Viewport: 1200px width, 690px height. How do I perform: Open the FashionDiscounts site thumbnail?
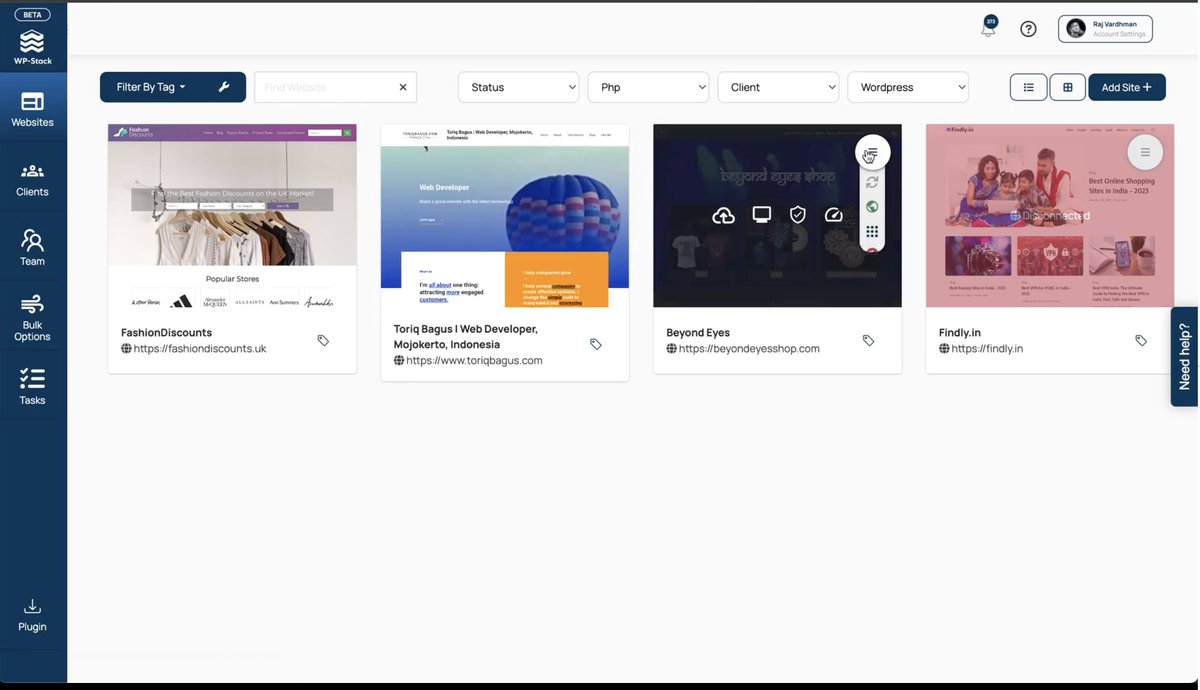[232, 216]
